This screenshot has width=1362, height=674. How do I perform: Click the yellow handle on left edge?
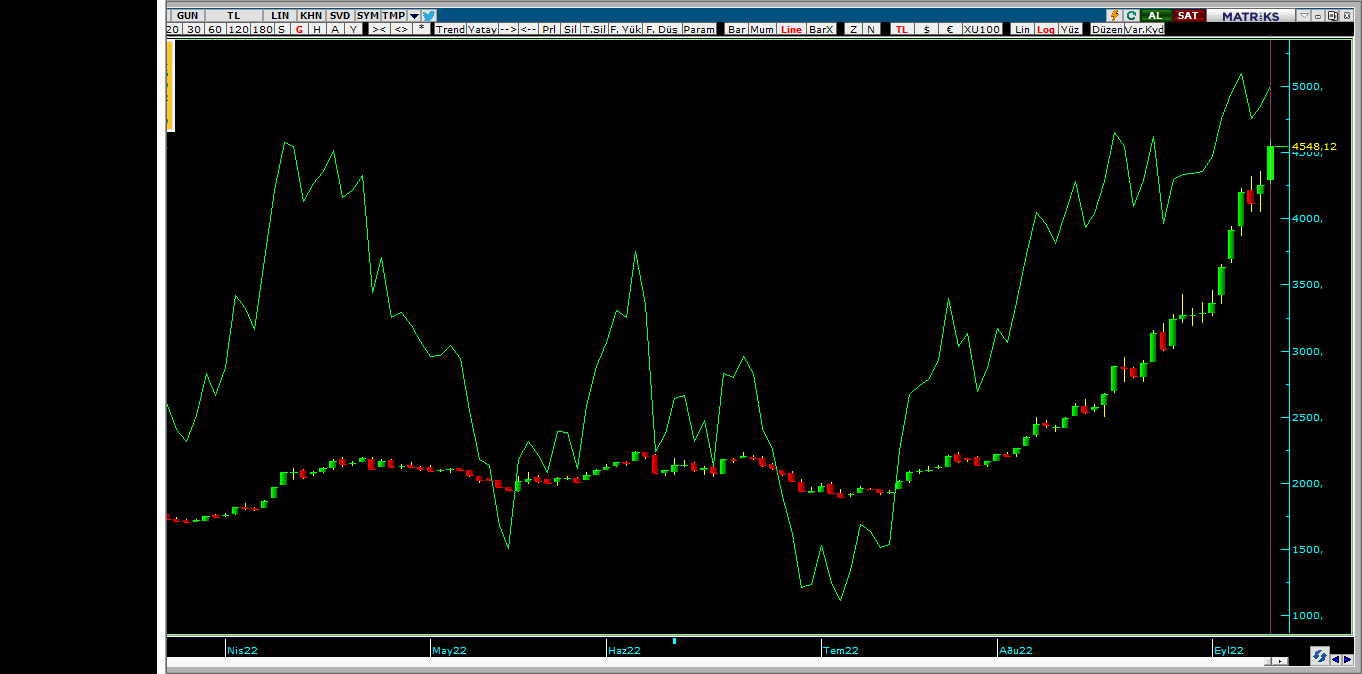pyautogui.click(x=170, y=86)
